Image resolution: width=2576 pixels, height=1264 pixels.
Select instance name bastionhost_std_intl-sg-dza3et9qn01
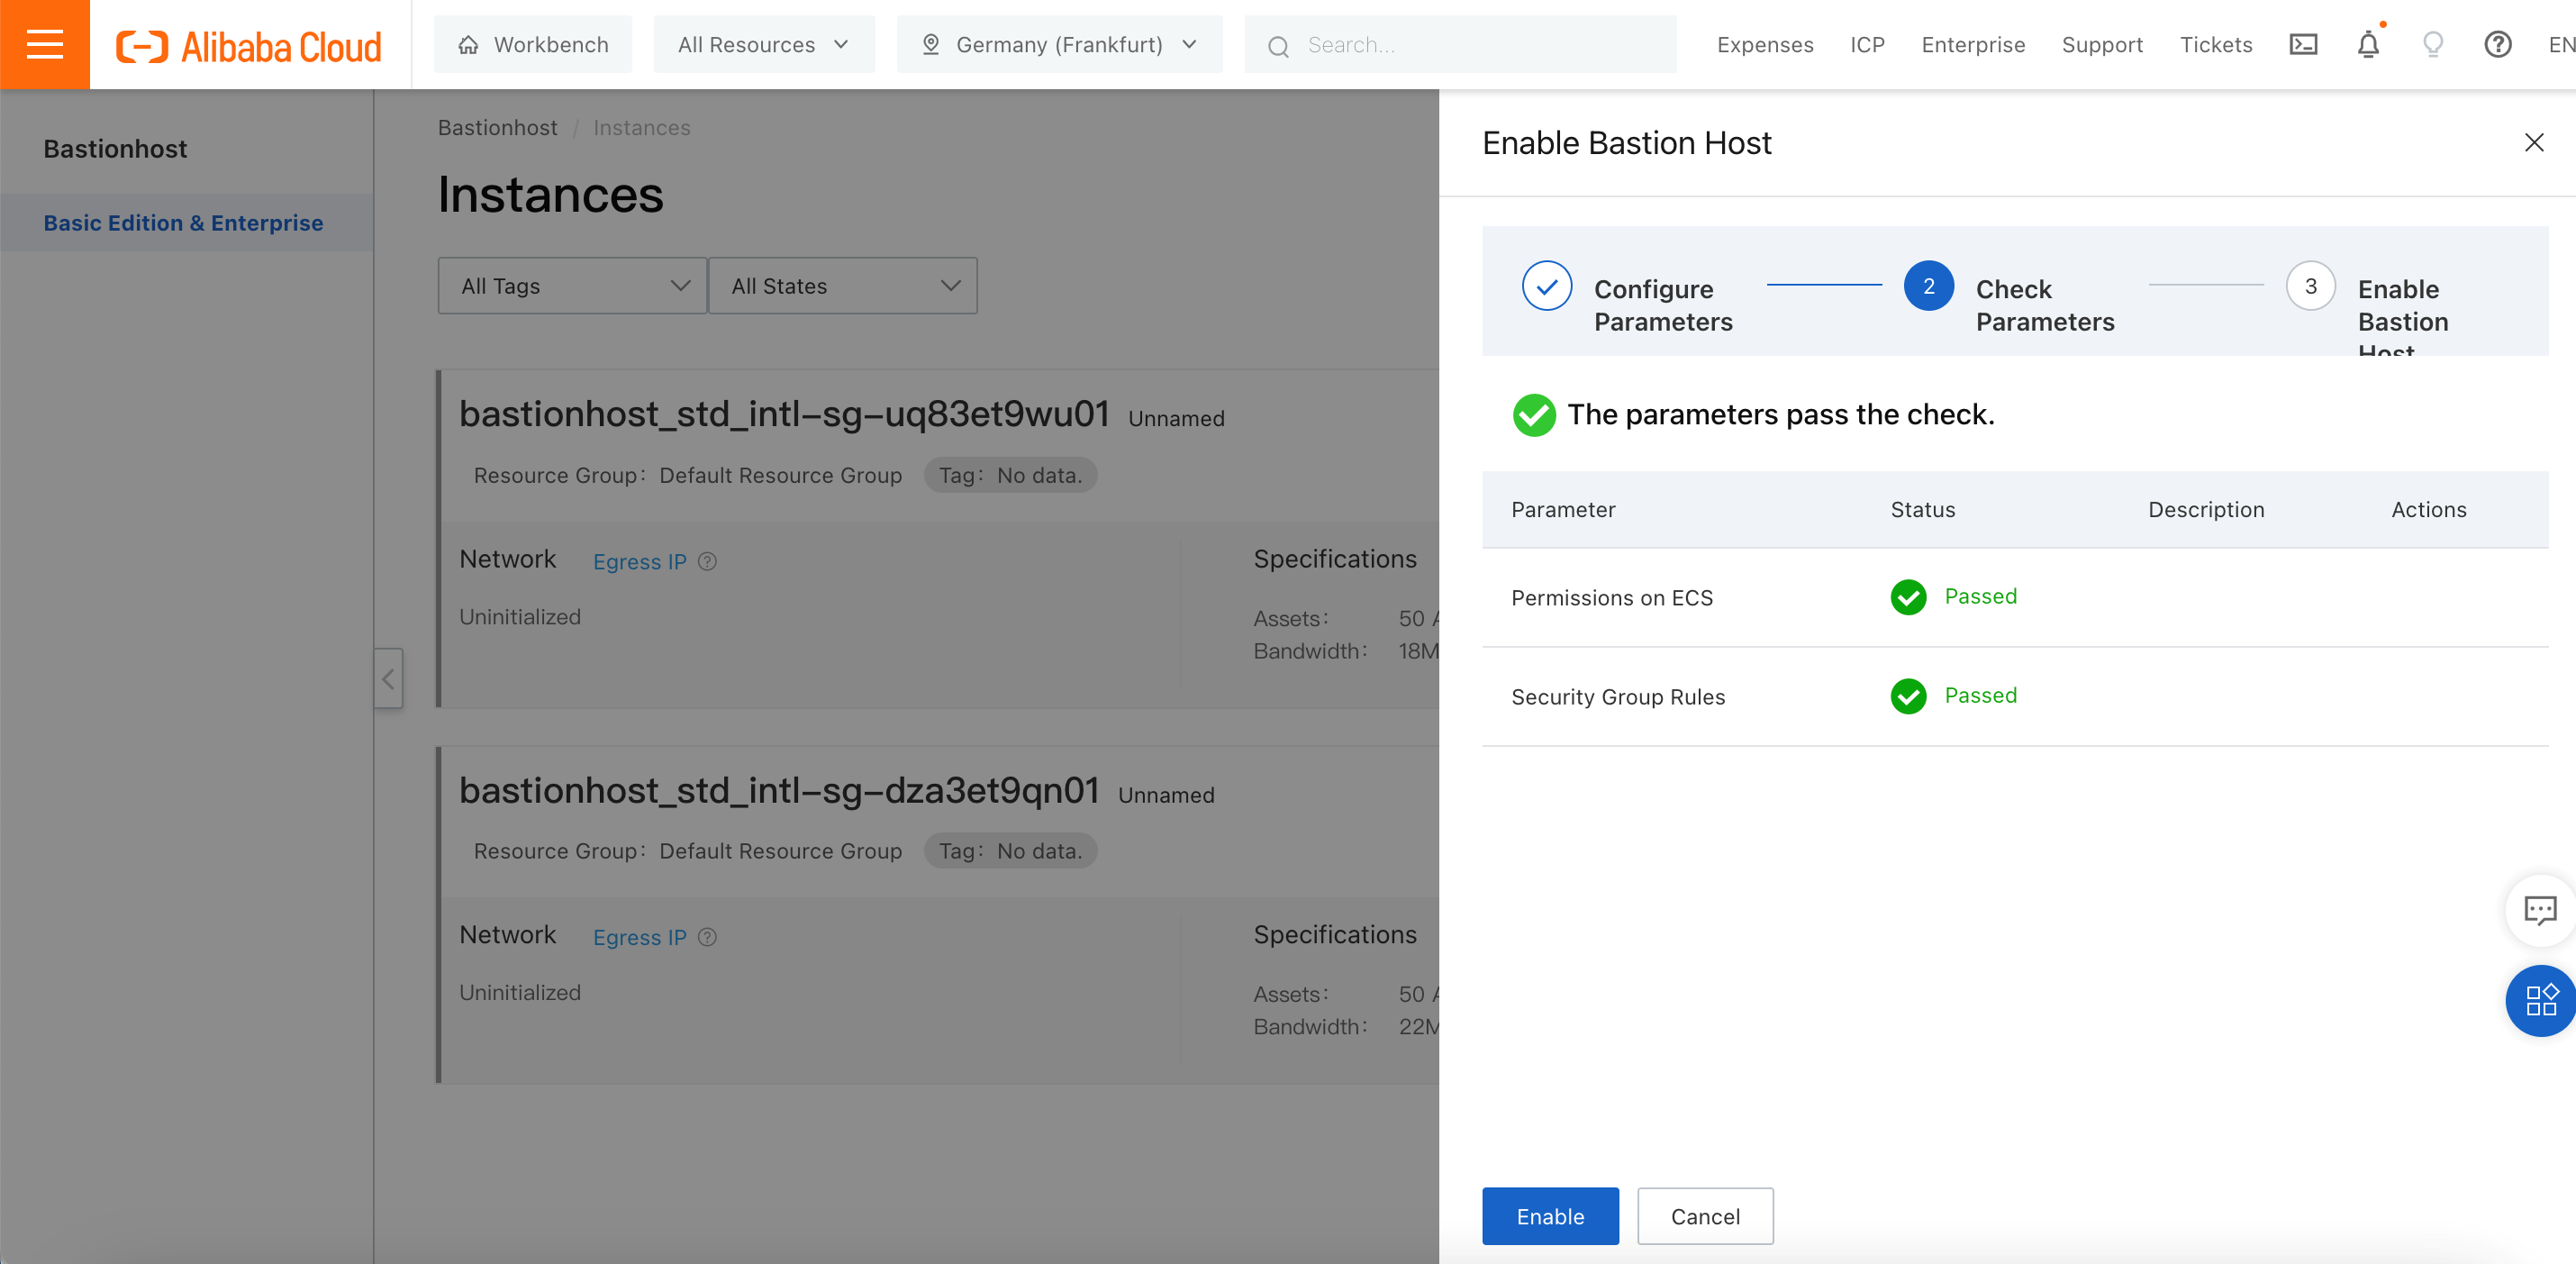pos(779,790)
